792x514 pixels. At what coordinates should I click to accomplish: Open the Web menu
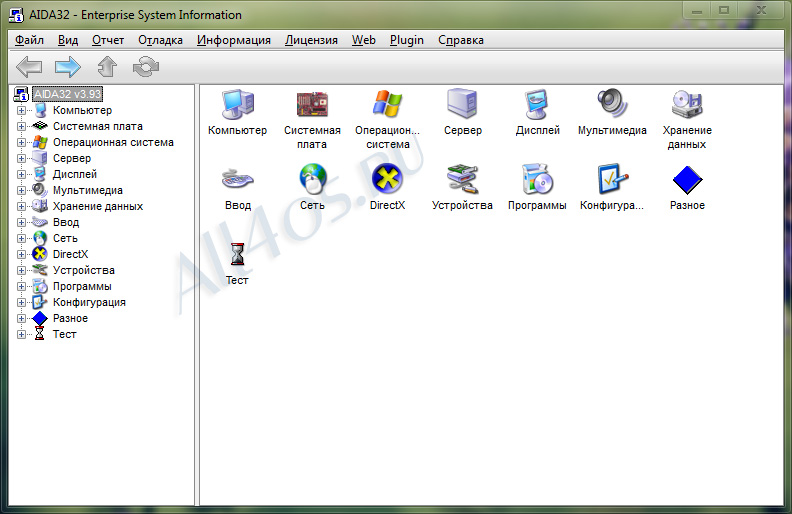(364, 40)
